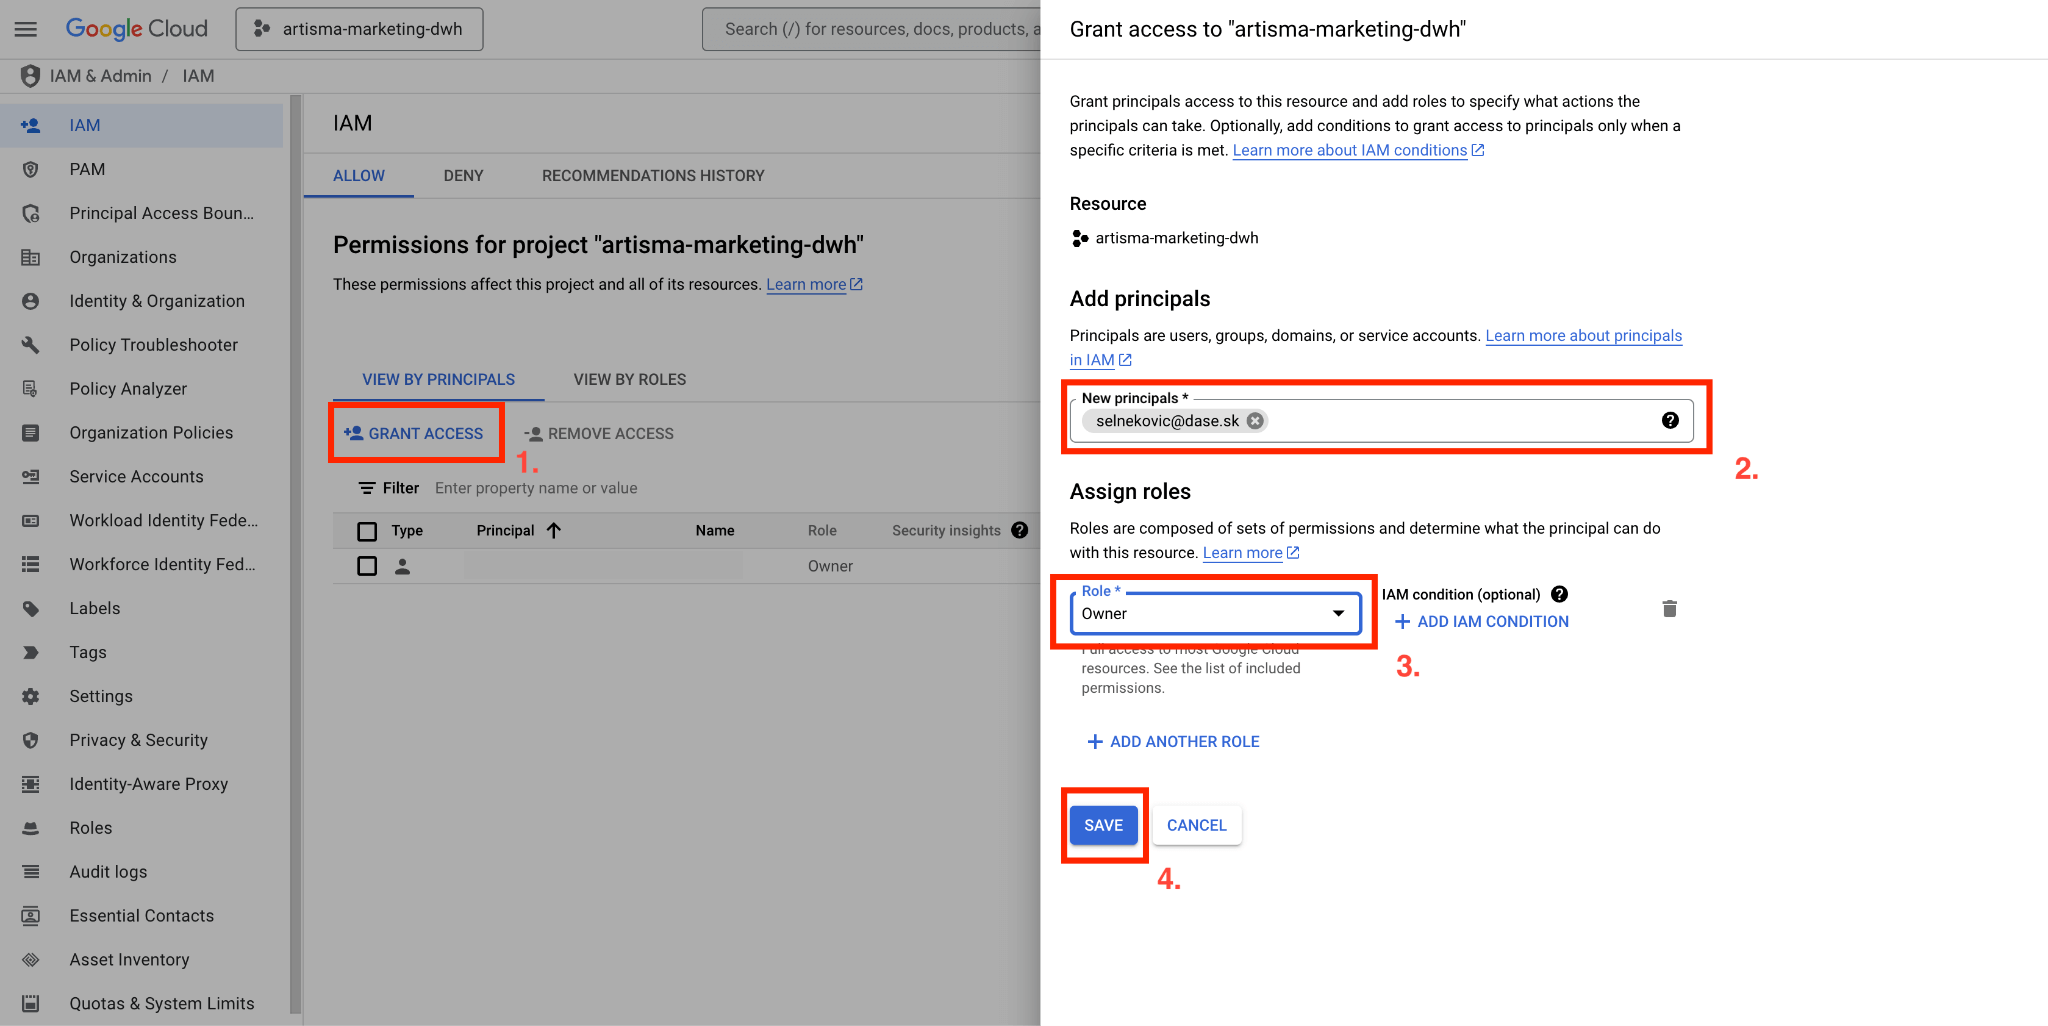Click the New principals help icon

[1670, 421]
